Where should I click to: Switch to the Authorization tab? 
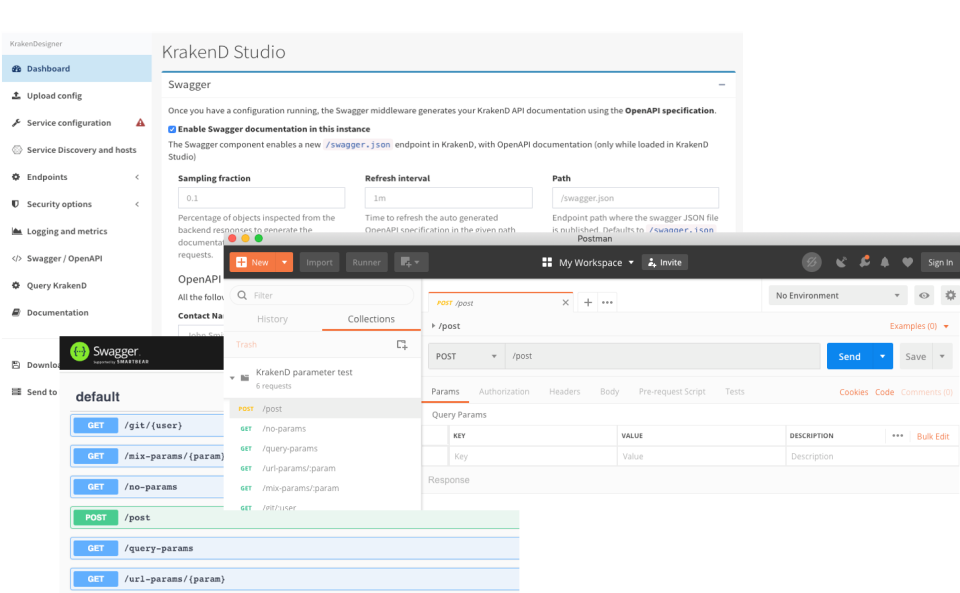click(x=504, y=392)
